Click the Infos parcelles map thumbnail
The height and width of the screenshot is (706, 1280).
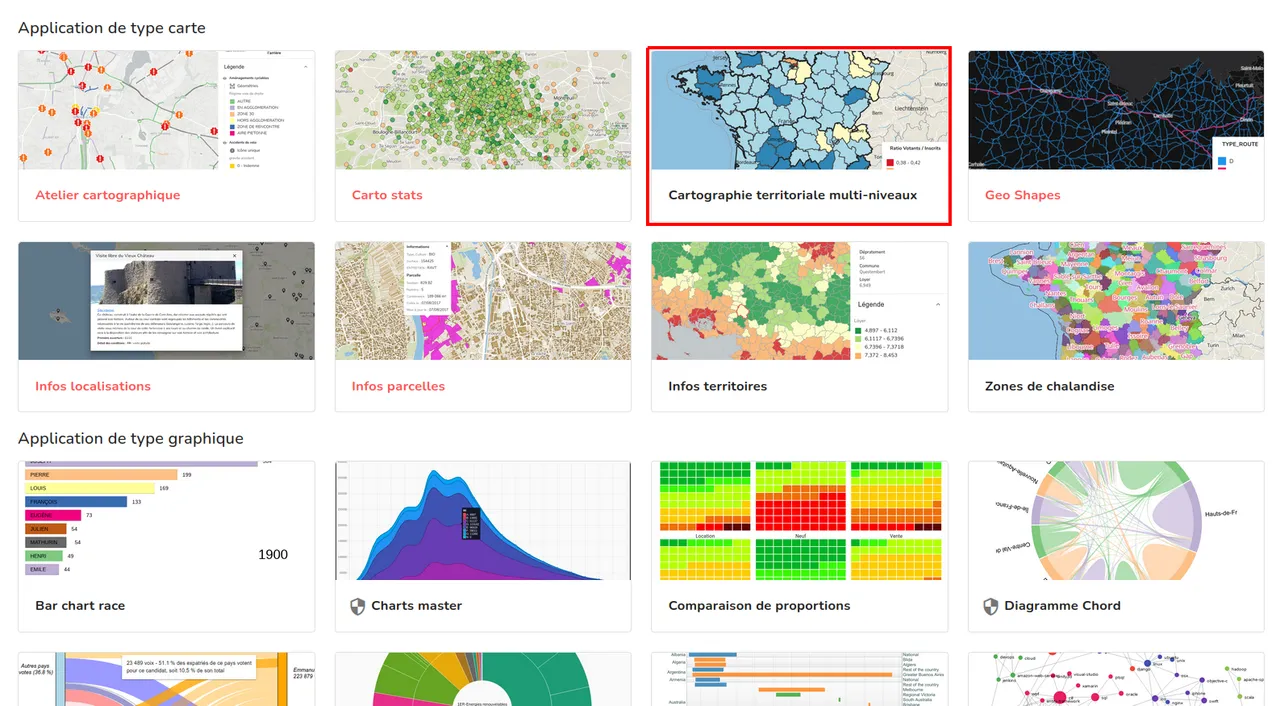point(483,301)
